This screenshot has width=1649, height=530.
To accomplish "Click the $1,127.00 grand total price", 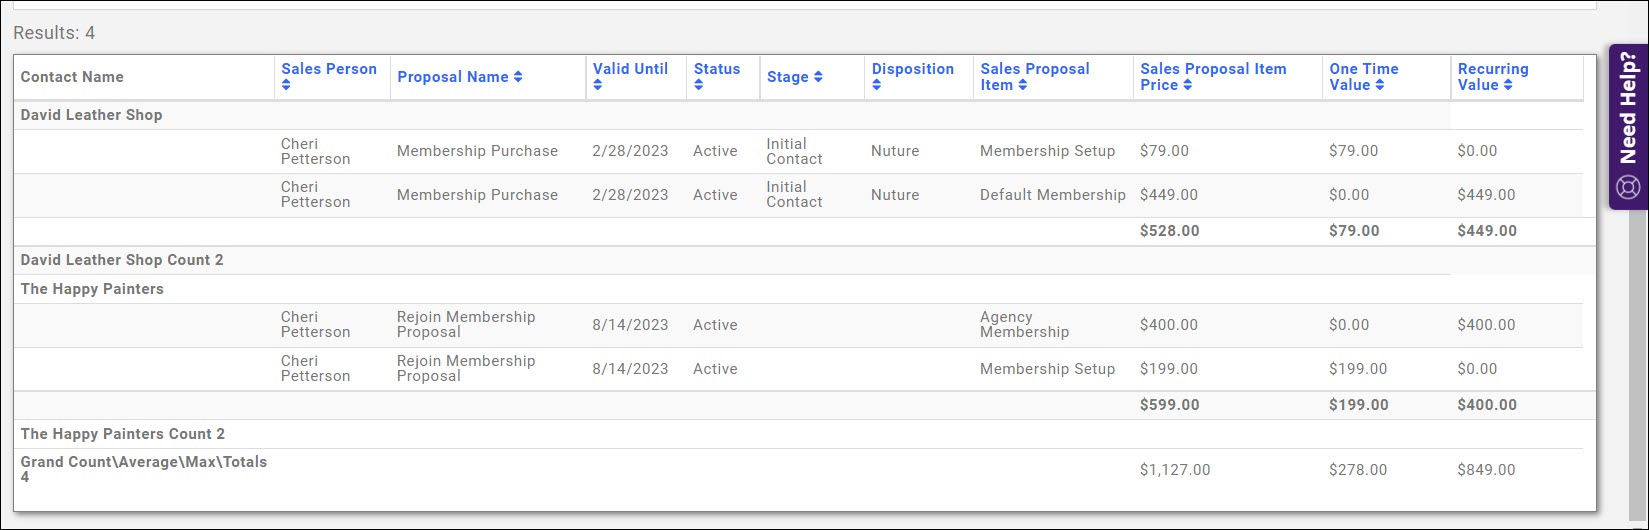I will (x=1175, y=470).
